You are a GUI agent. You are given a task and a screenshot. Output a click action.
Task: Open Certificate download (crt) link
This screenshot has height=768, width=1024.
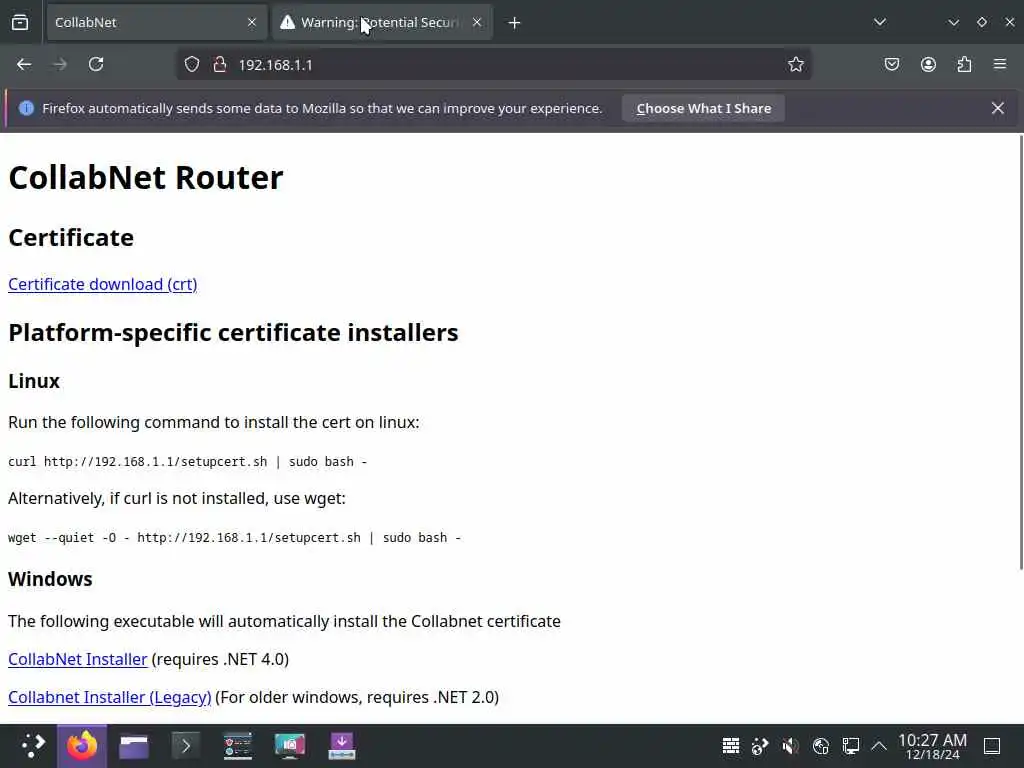coord(103,285)
